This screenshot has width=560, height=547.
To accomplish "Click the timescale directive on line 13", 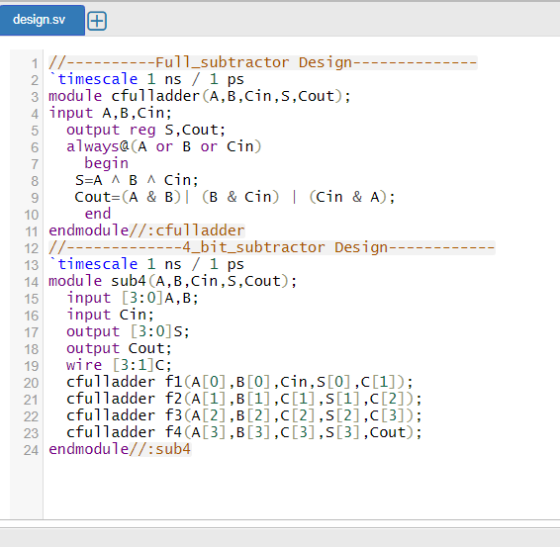I will coord(146,264).
